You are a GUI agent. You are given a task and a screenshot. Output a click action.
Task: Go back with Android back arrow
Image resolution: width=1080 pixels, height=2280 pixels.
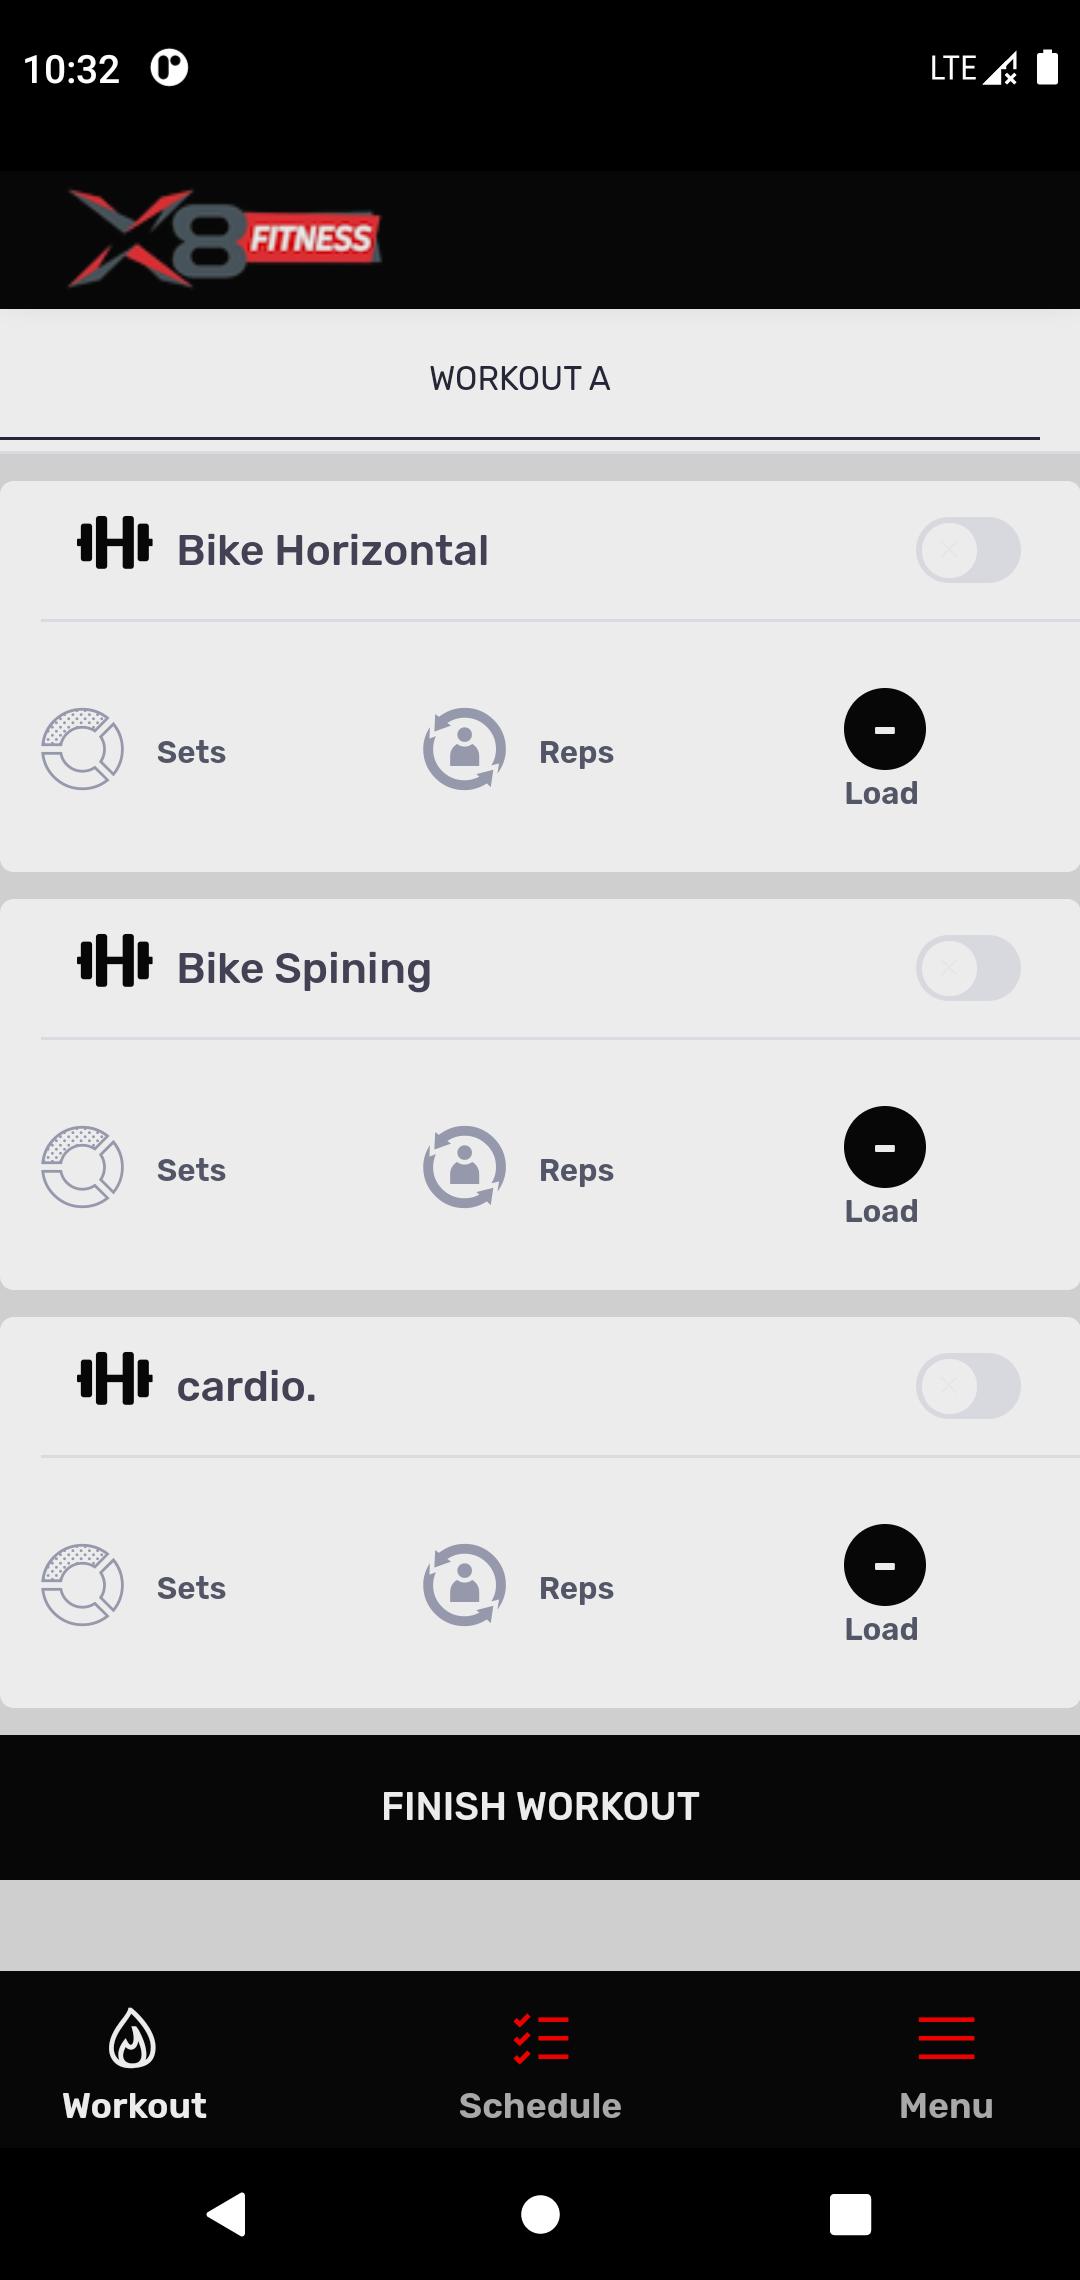[x=227, y=2214]
